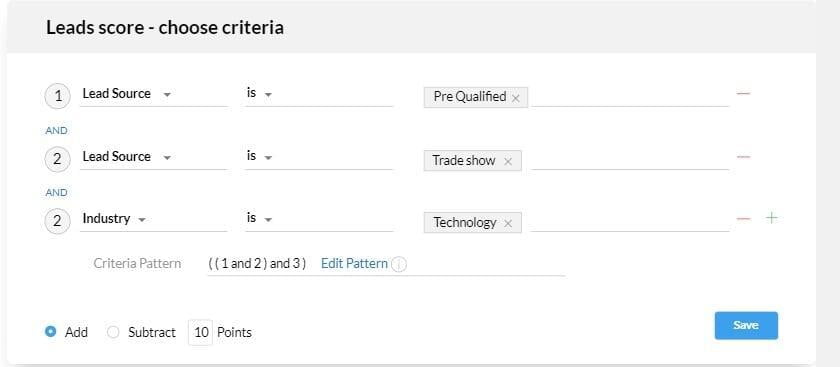Toggle the first AND connector
Screen dimensions: 840x367
tap(56, 131)
